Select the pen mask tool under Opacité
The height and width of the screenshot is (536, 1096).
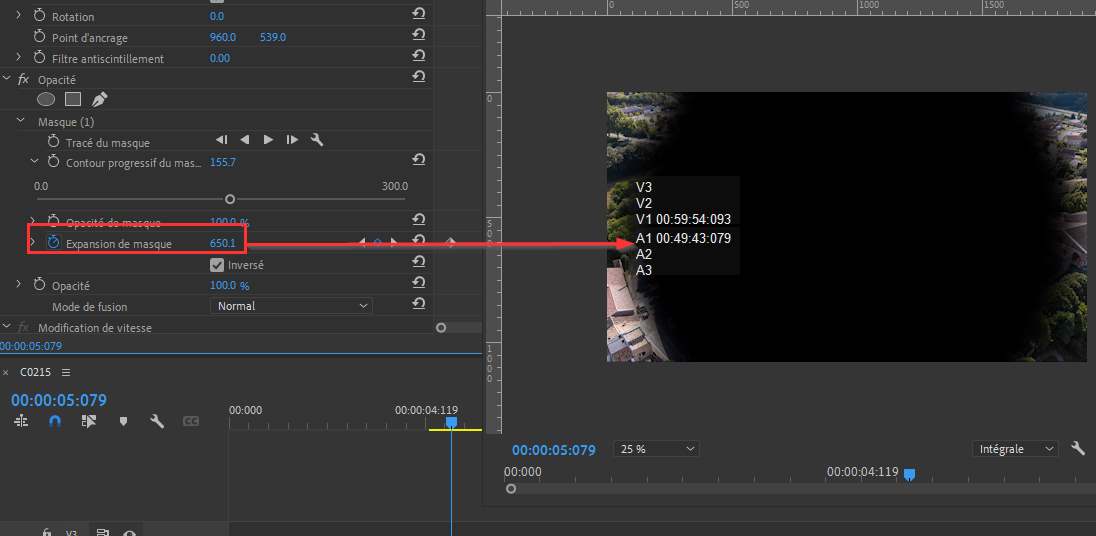100,99
